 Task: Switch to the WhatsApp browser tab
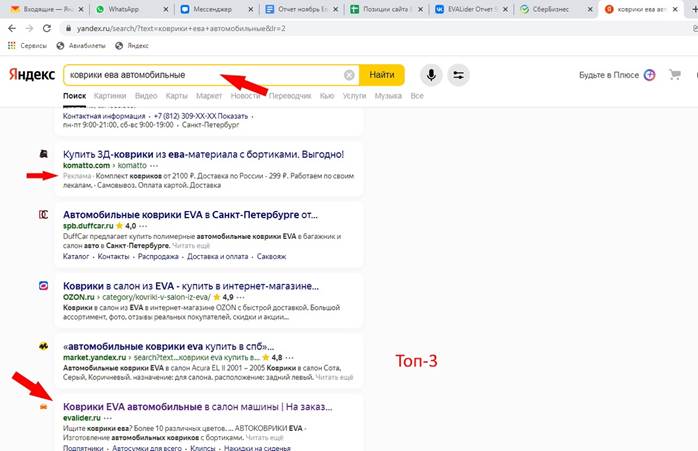[x=131, y=9]
